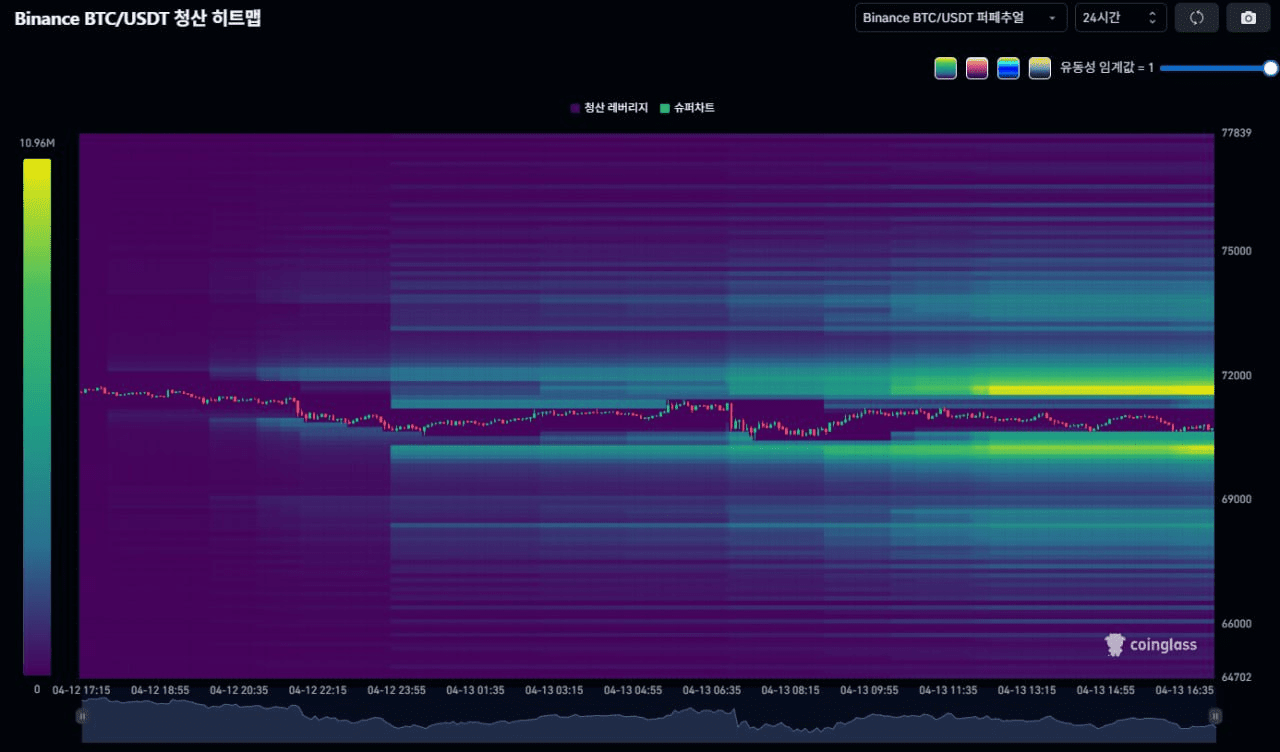Click the 10.96M scale maximum label
1280x752 pixels.
point(37,144)
